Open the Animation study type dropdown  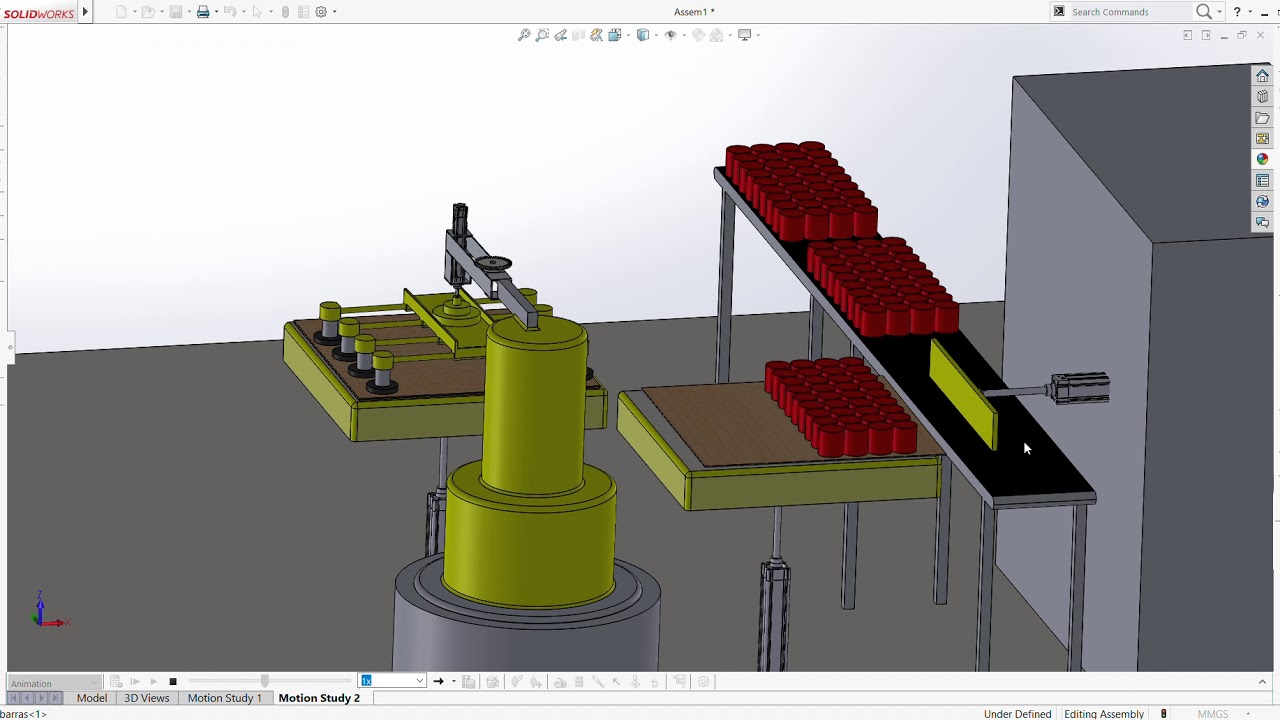tap(54, 683)
